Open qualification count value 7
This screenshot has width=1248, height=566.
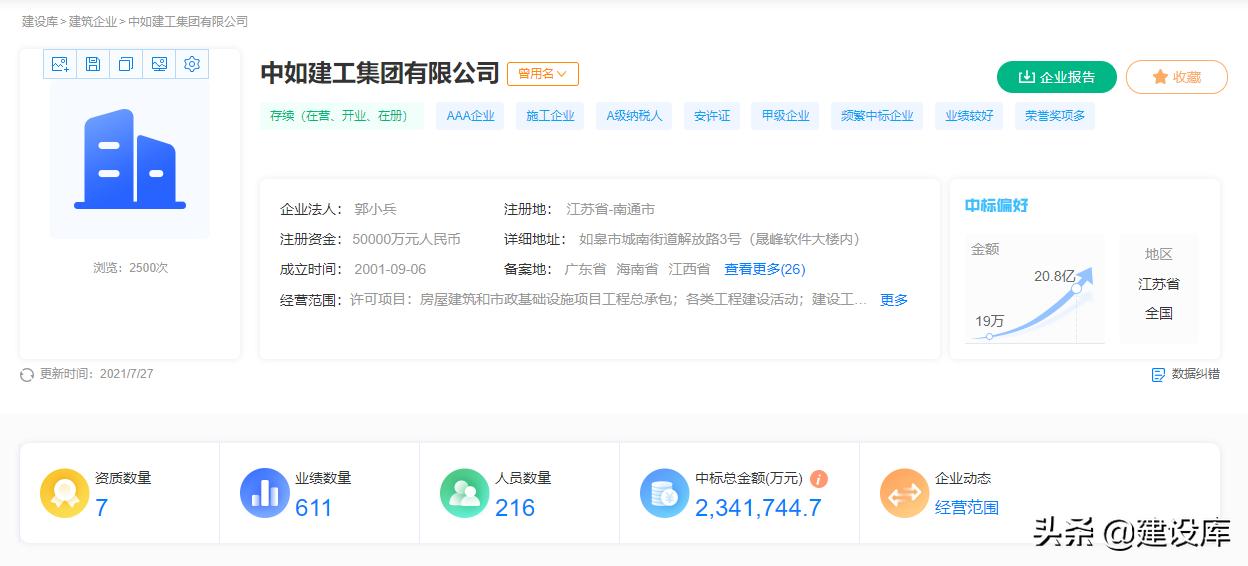click(101, 508)
